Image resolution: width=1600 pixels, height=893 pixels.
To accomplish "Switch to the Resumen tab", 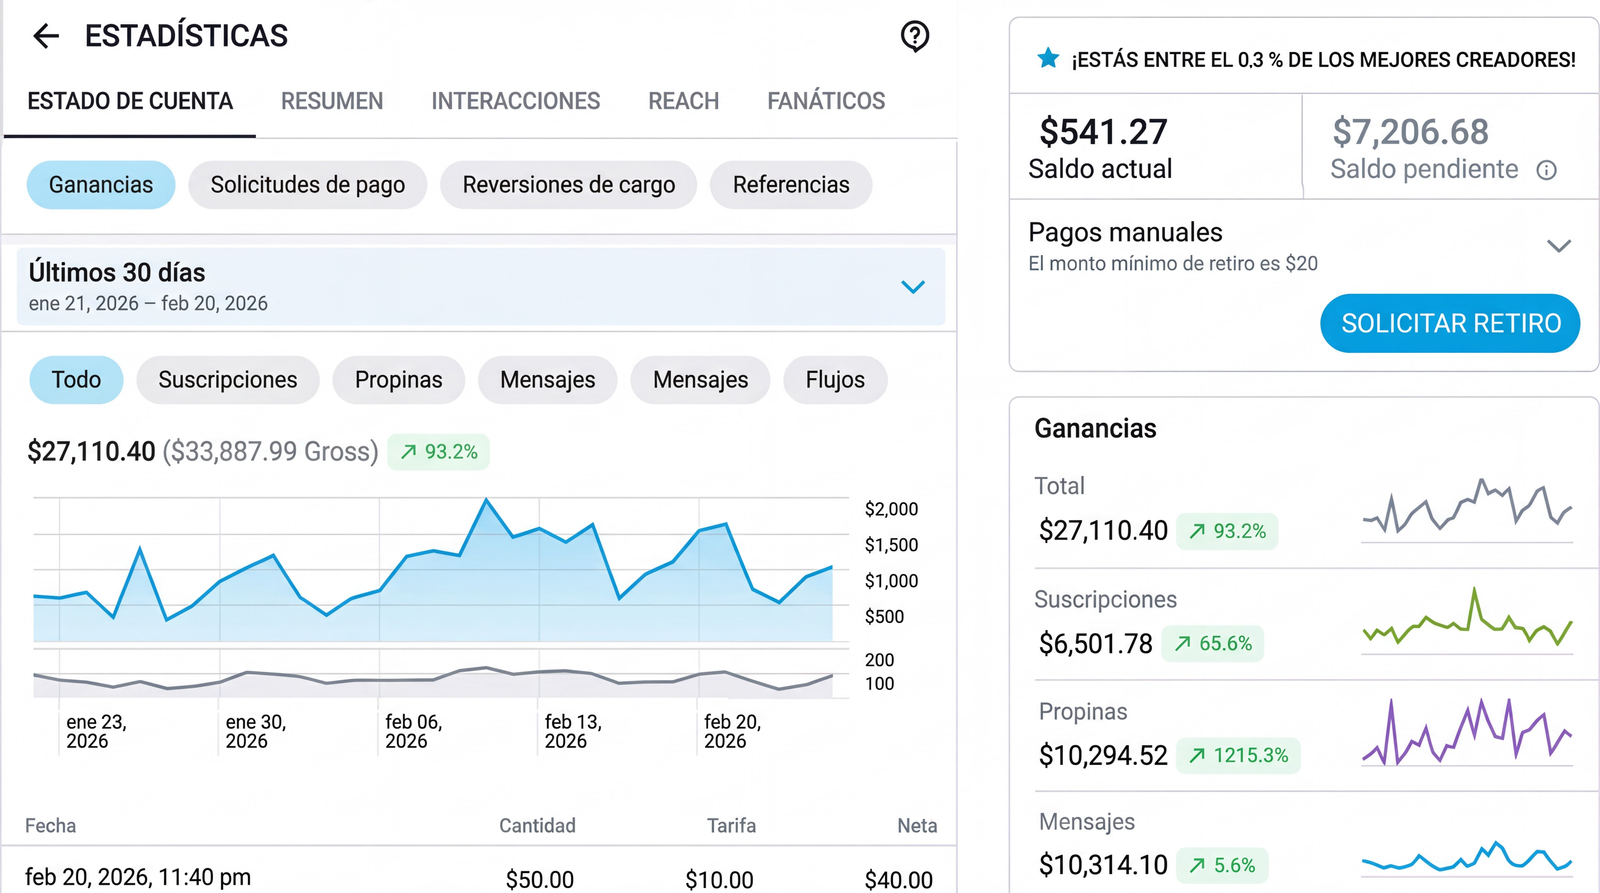I will 331,101.
